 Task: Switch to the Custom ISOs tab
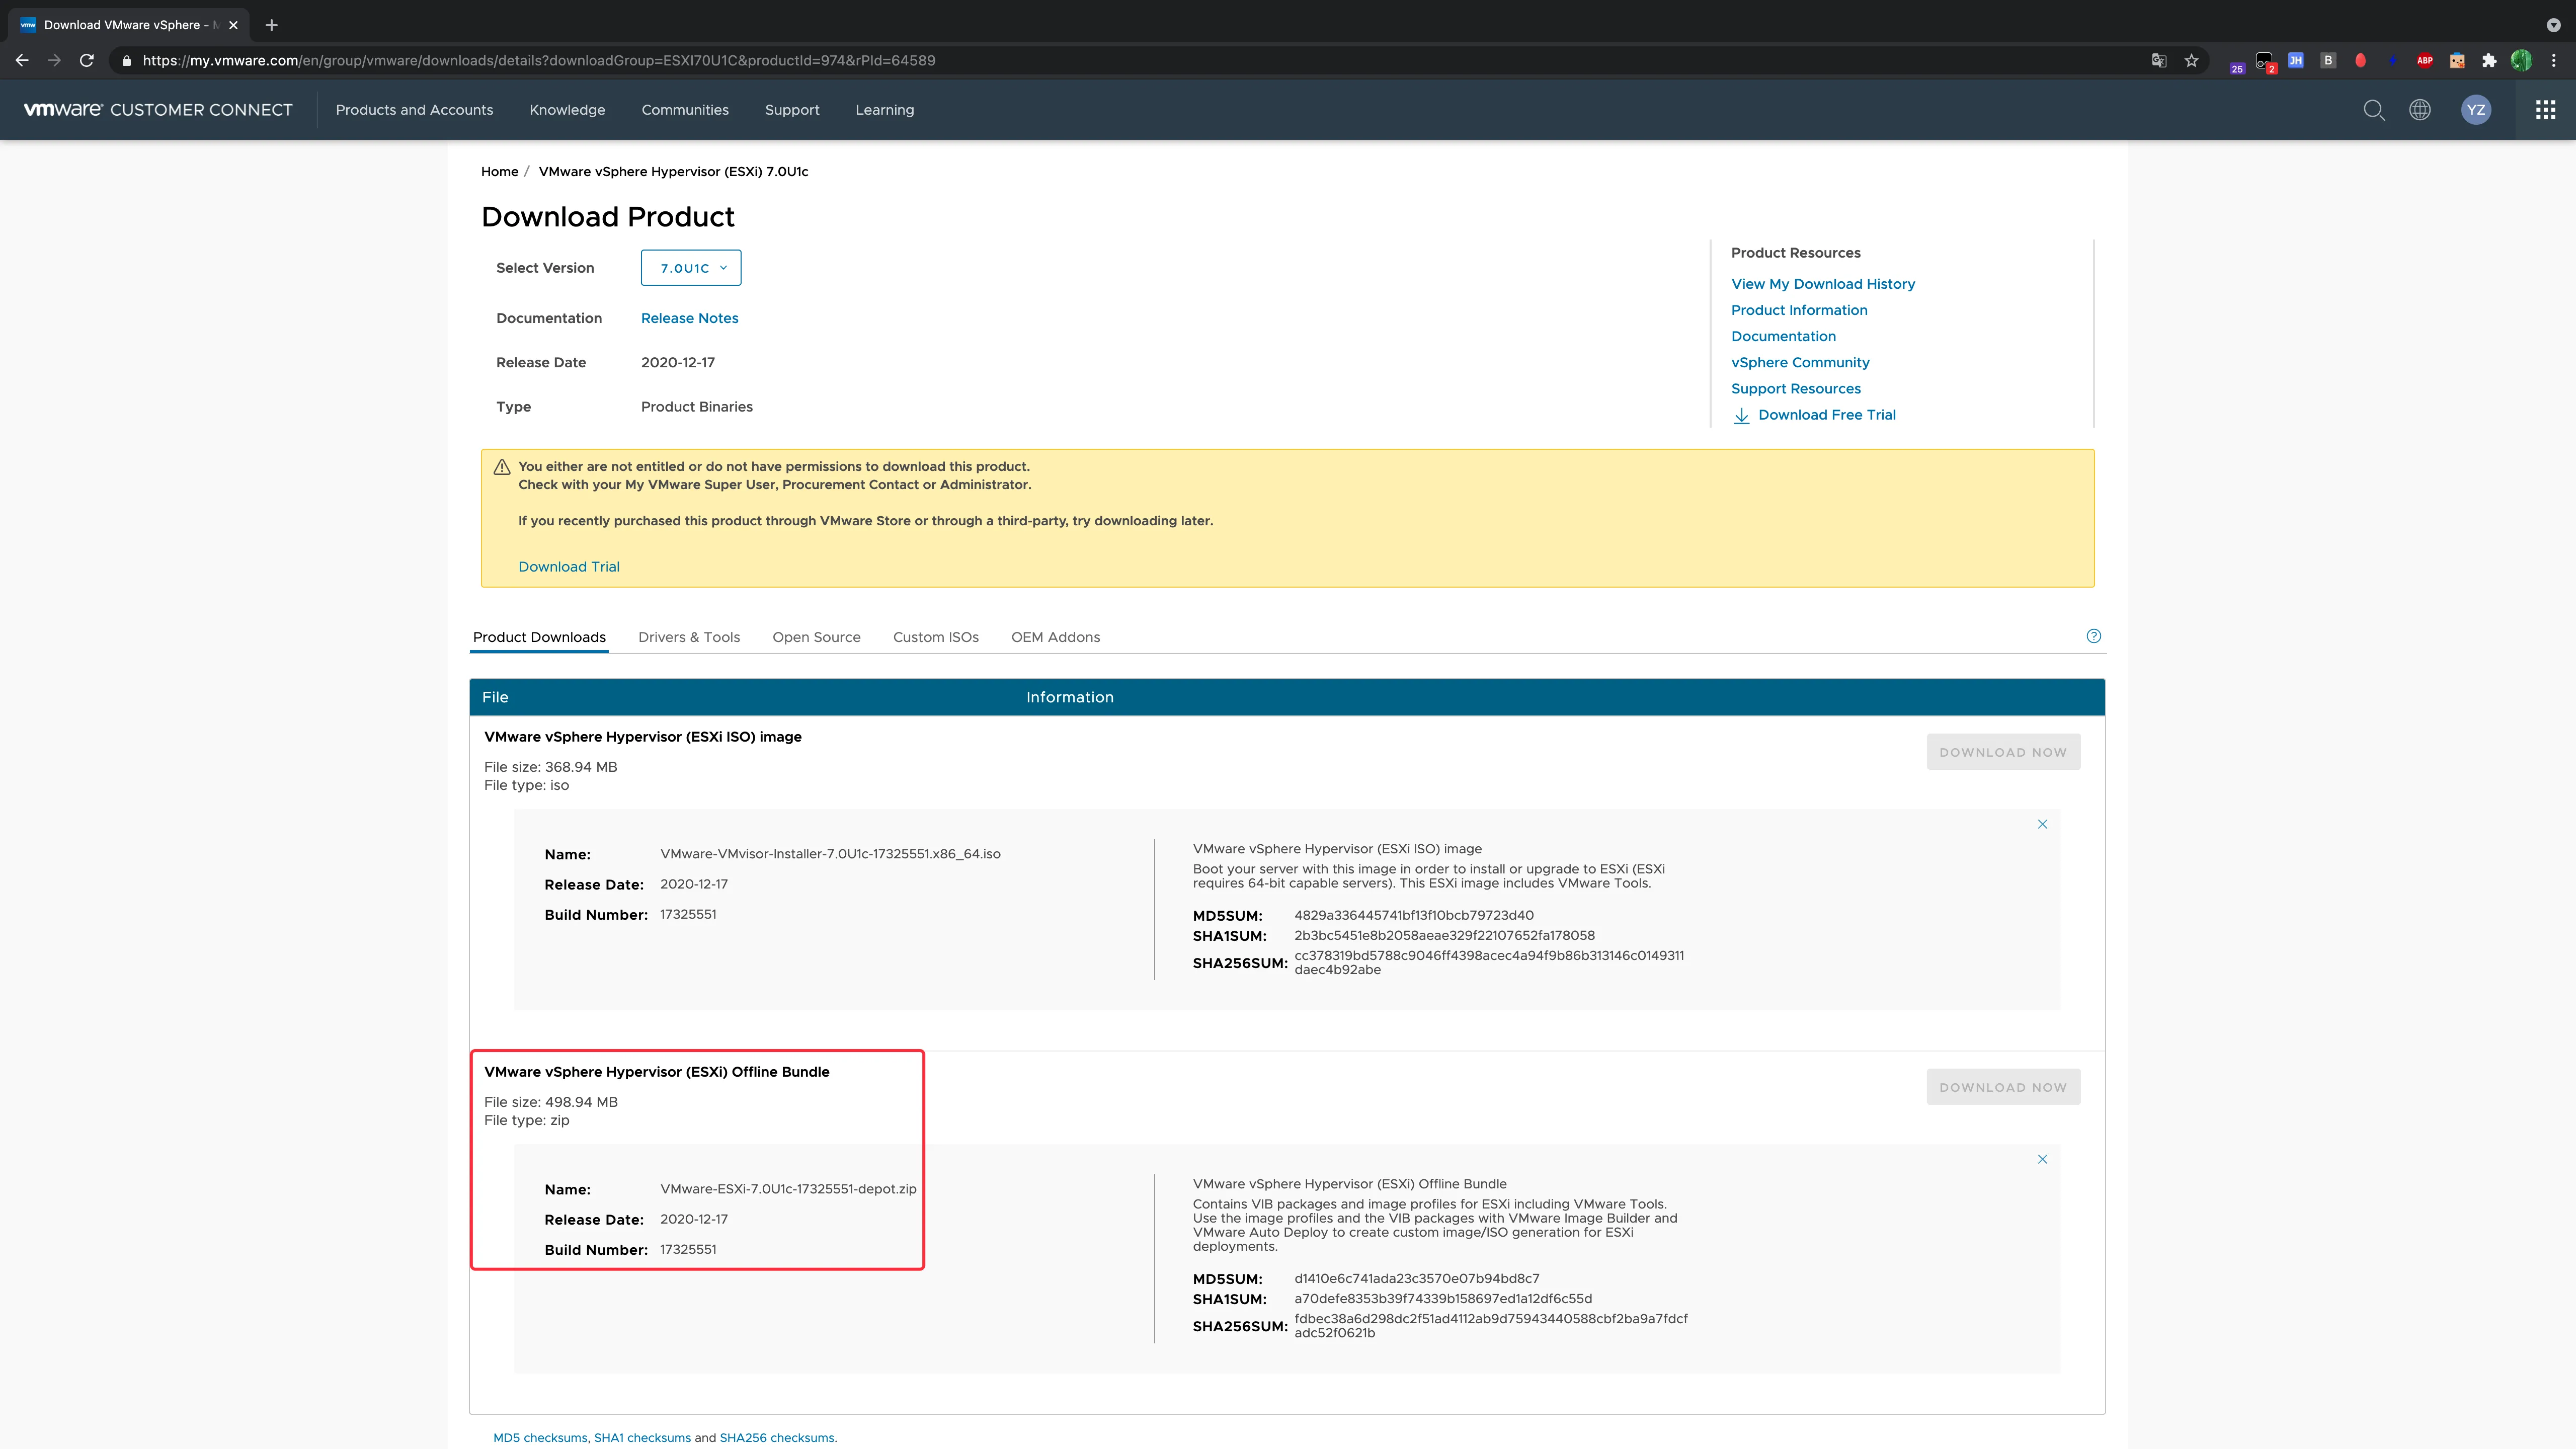coord(936,637)
